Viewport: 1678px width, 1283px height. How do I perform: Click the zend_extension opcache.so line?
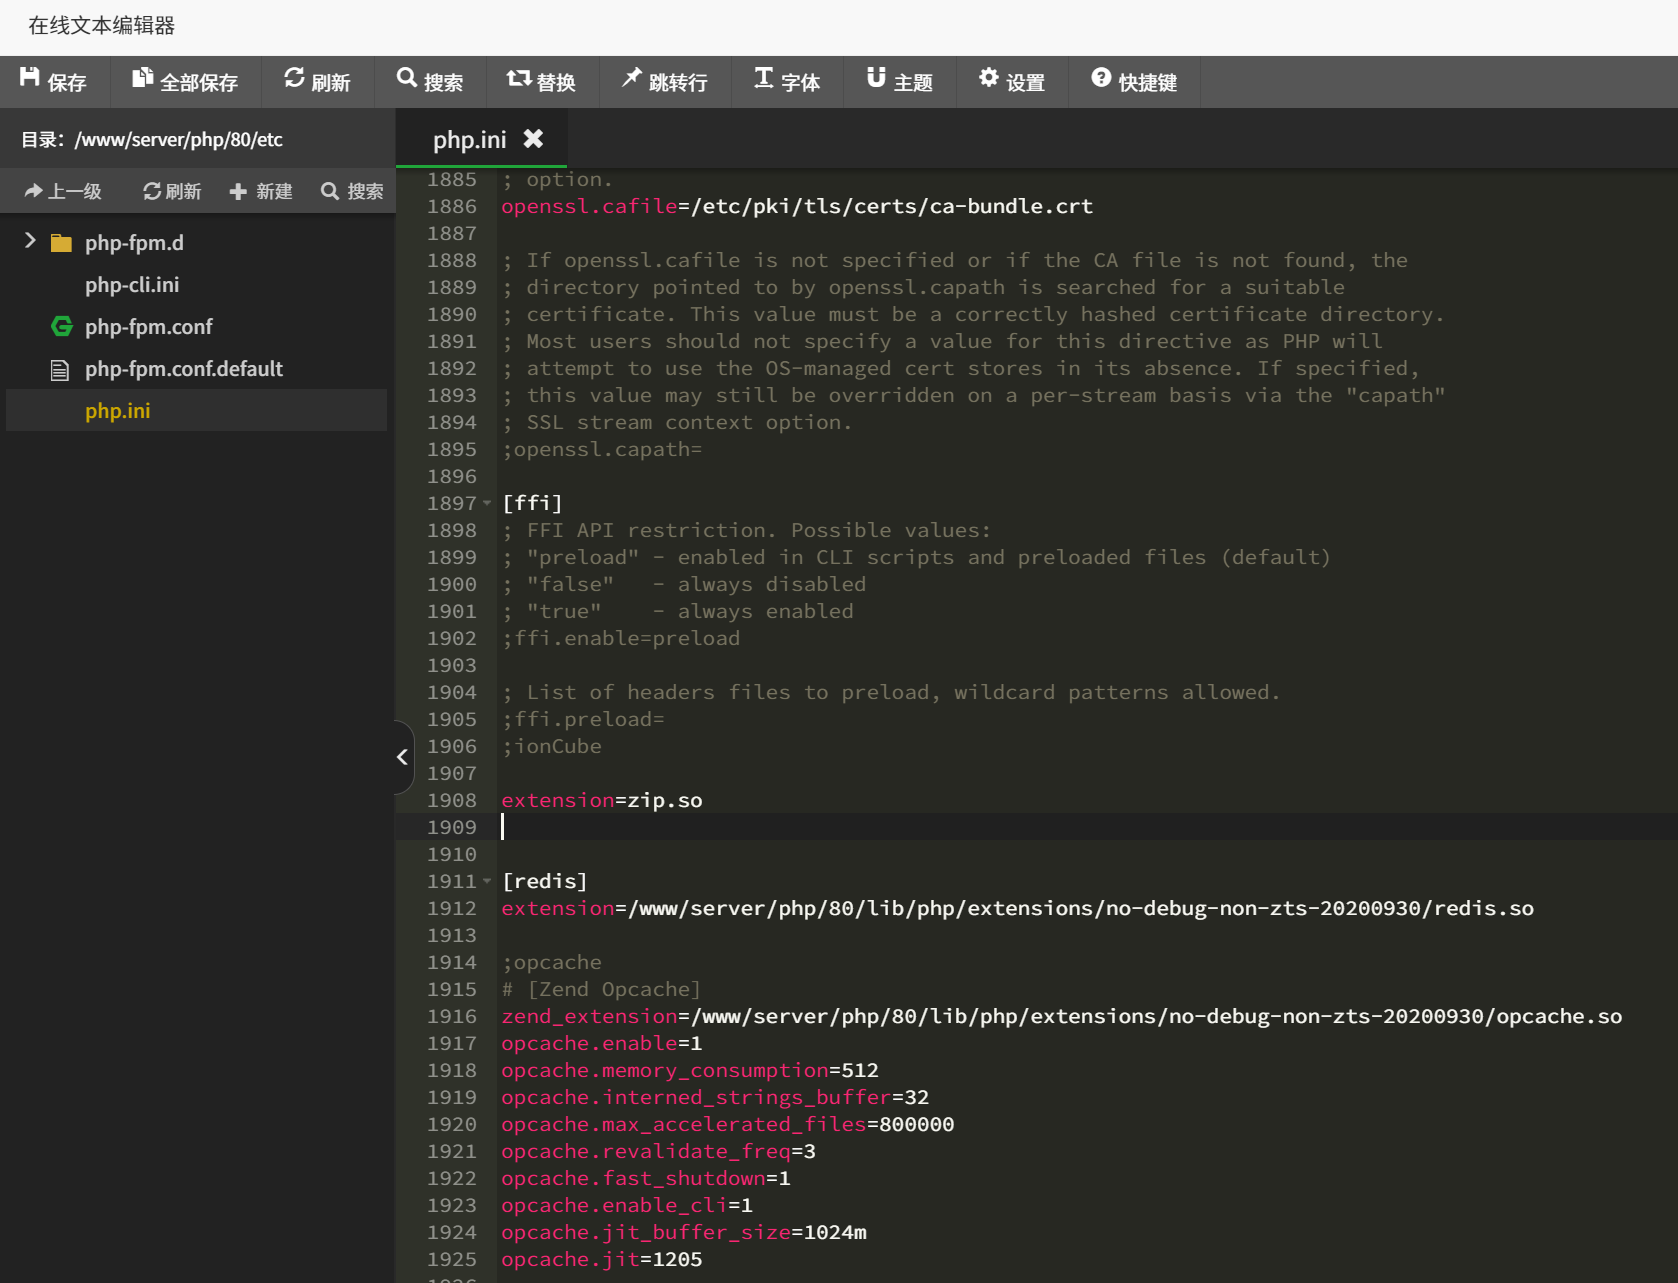(x=1062, y=1016)
